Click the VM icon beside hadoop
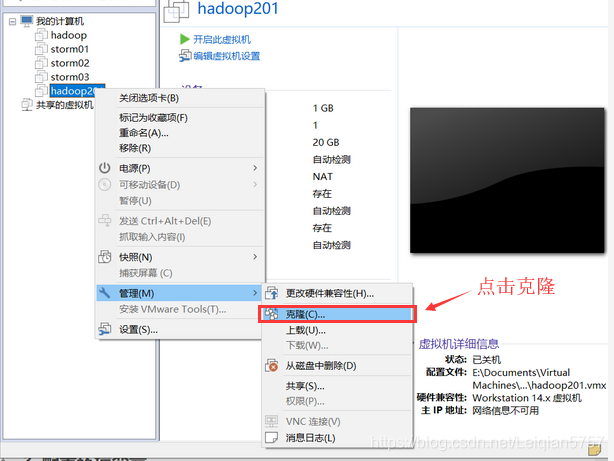 coord(41,35)
